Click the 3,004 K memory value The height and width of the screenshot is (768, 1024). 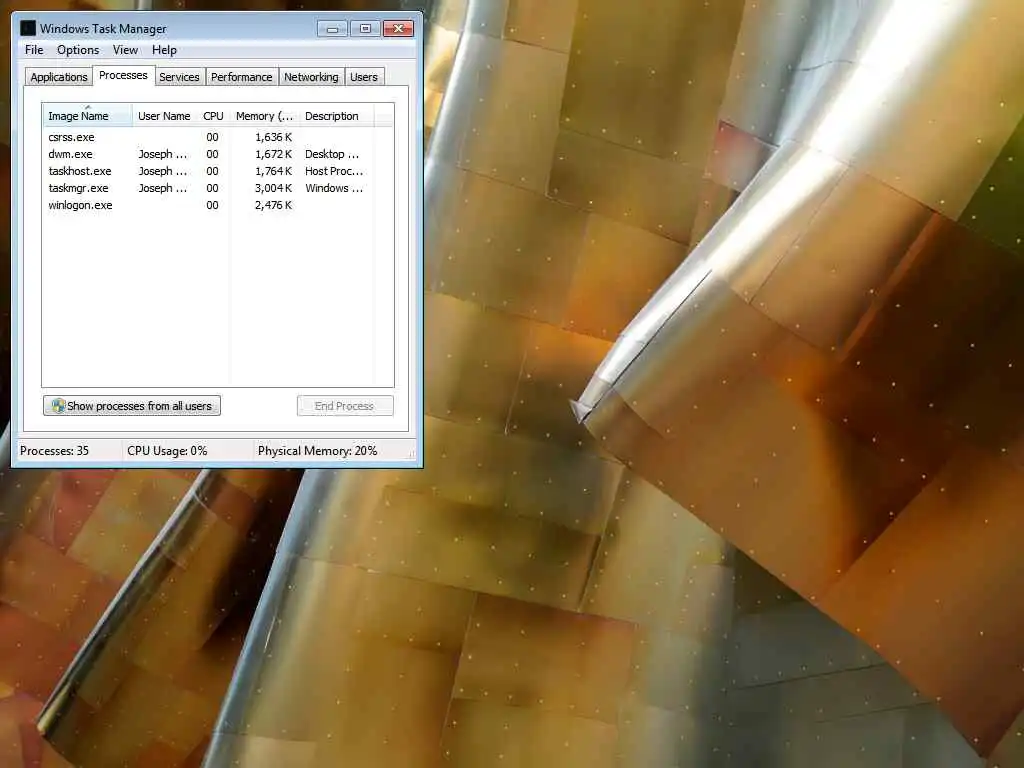click(x=274, y=188)
